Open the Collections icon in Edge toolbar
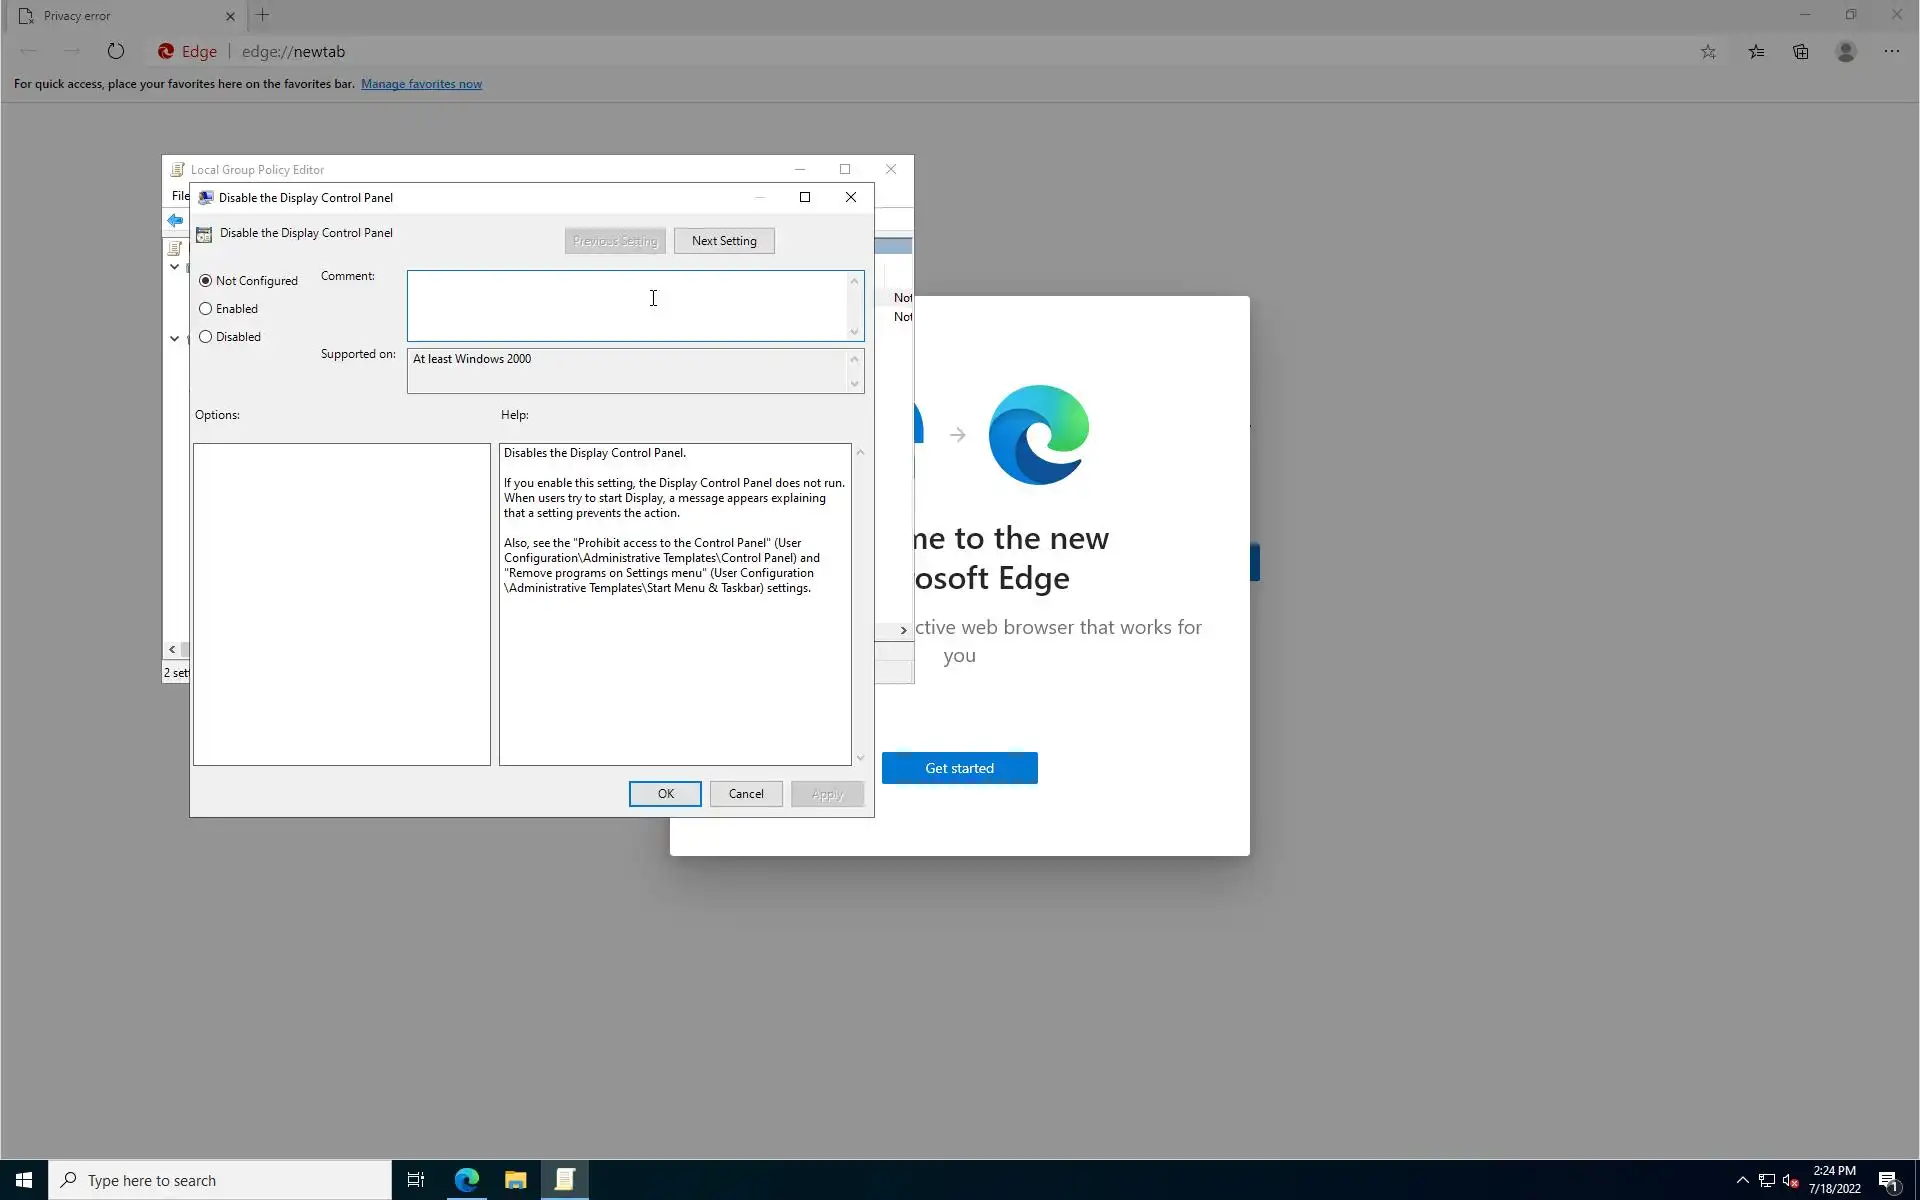Image resolution: width=1920 pixels, height=1200 pixels. point(1800,52)
